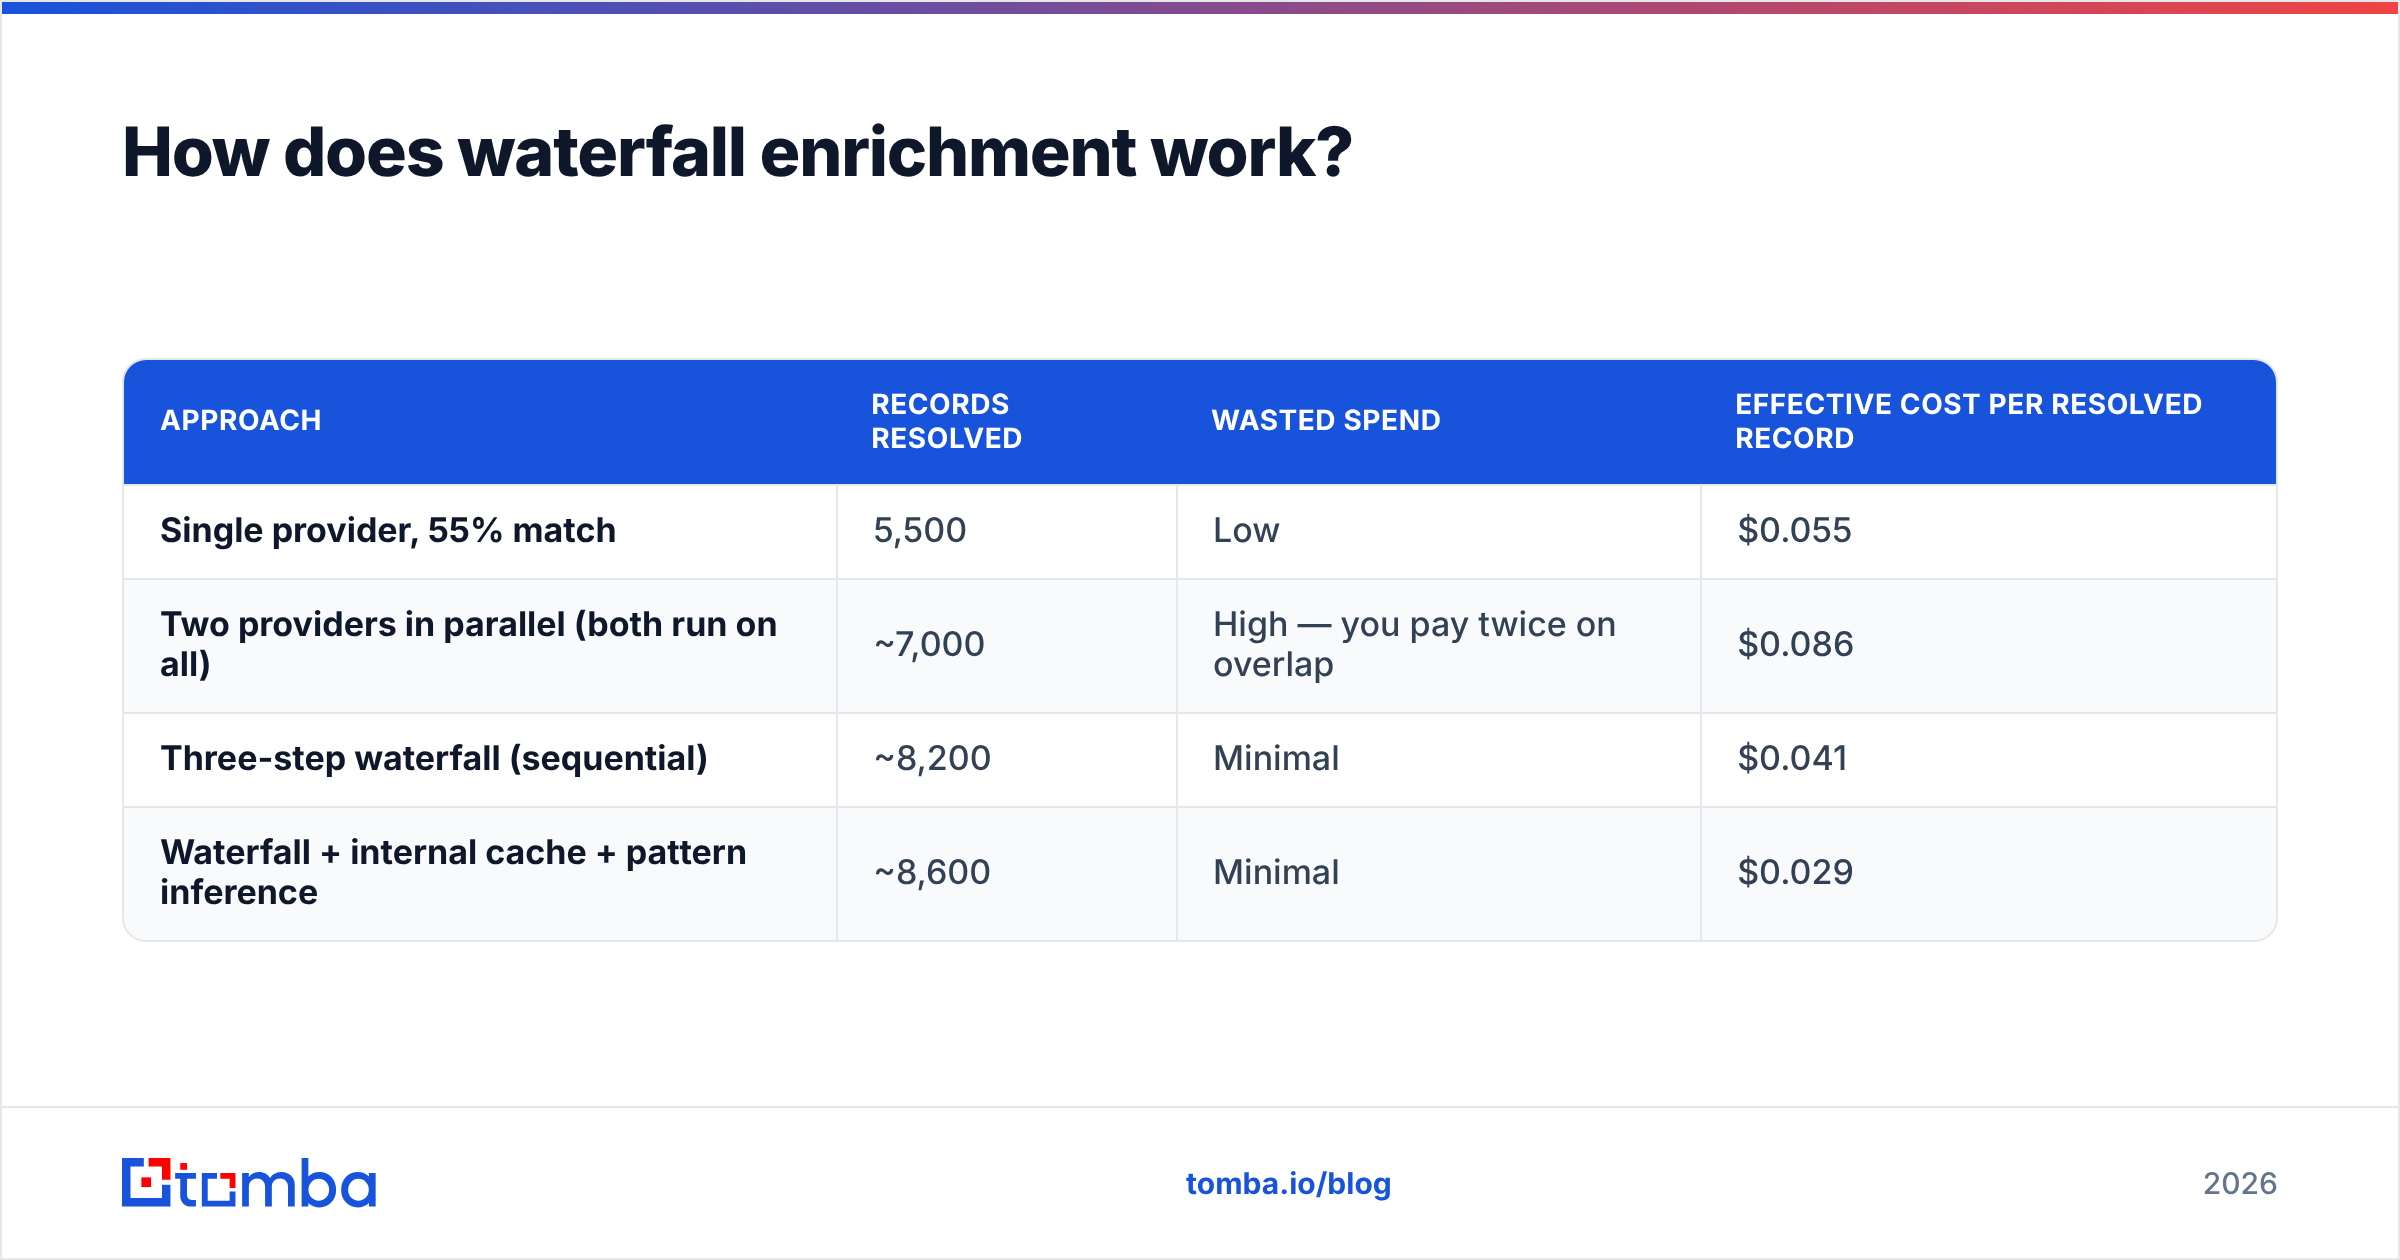Select the WASTED SPEND column header
The width and height of the screenshot is (2400, 1260).
tap(1326, 420)
